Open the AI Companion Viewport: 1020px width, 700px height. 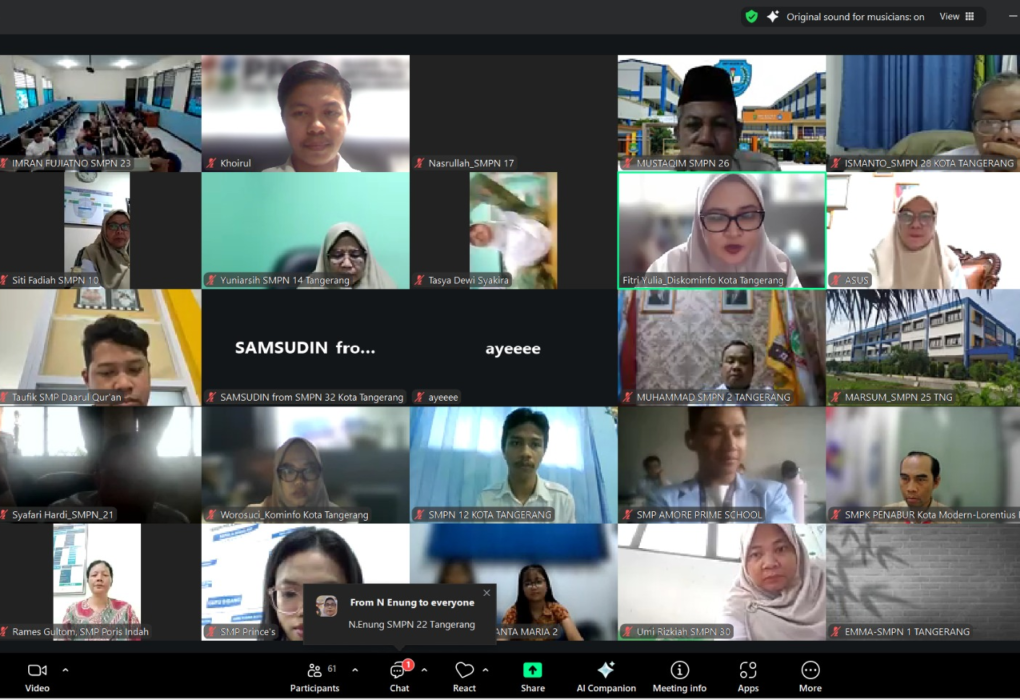point(605,675)
